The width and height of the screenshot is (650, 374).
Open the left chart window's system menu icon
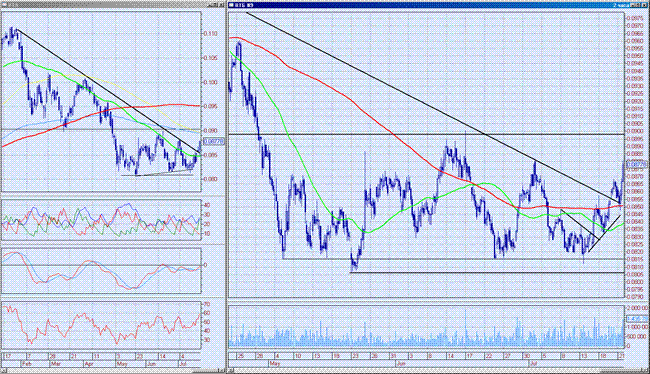(x=4, y=5)
